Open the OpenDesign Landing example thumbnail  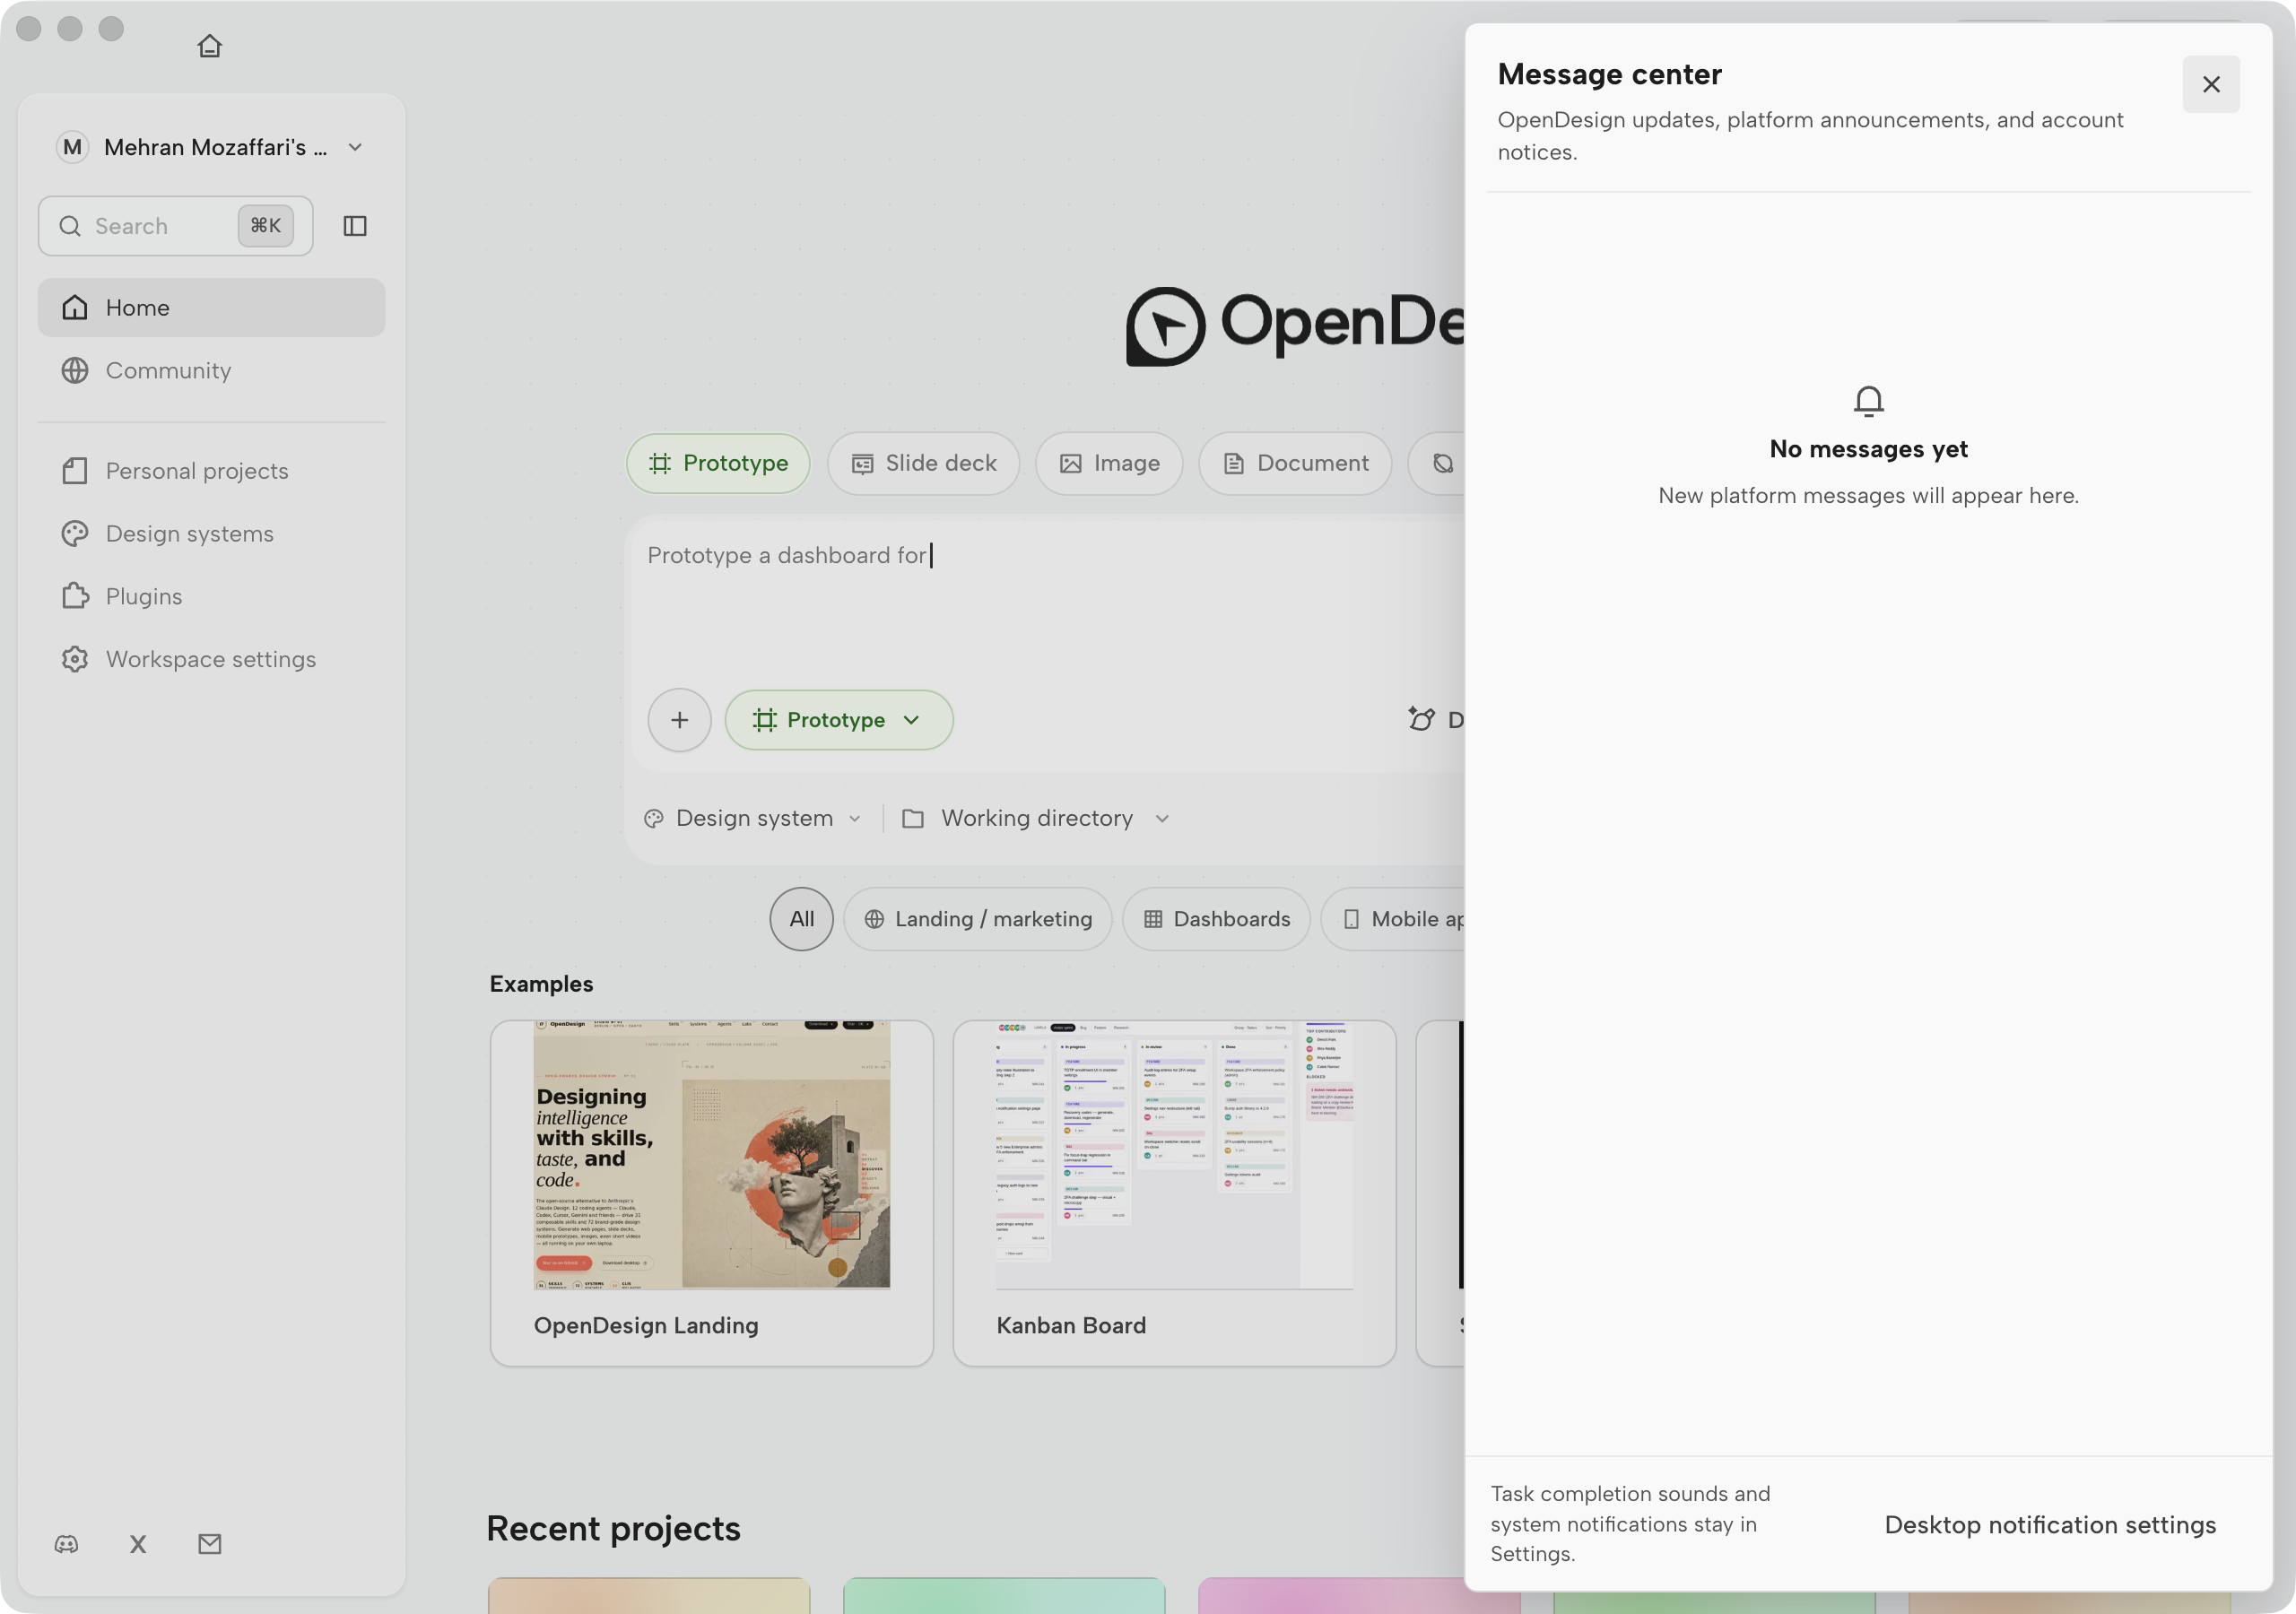click(x=711, y=1155)
